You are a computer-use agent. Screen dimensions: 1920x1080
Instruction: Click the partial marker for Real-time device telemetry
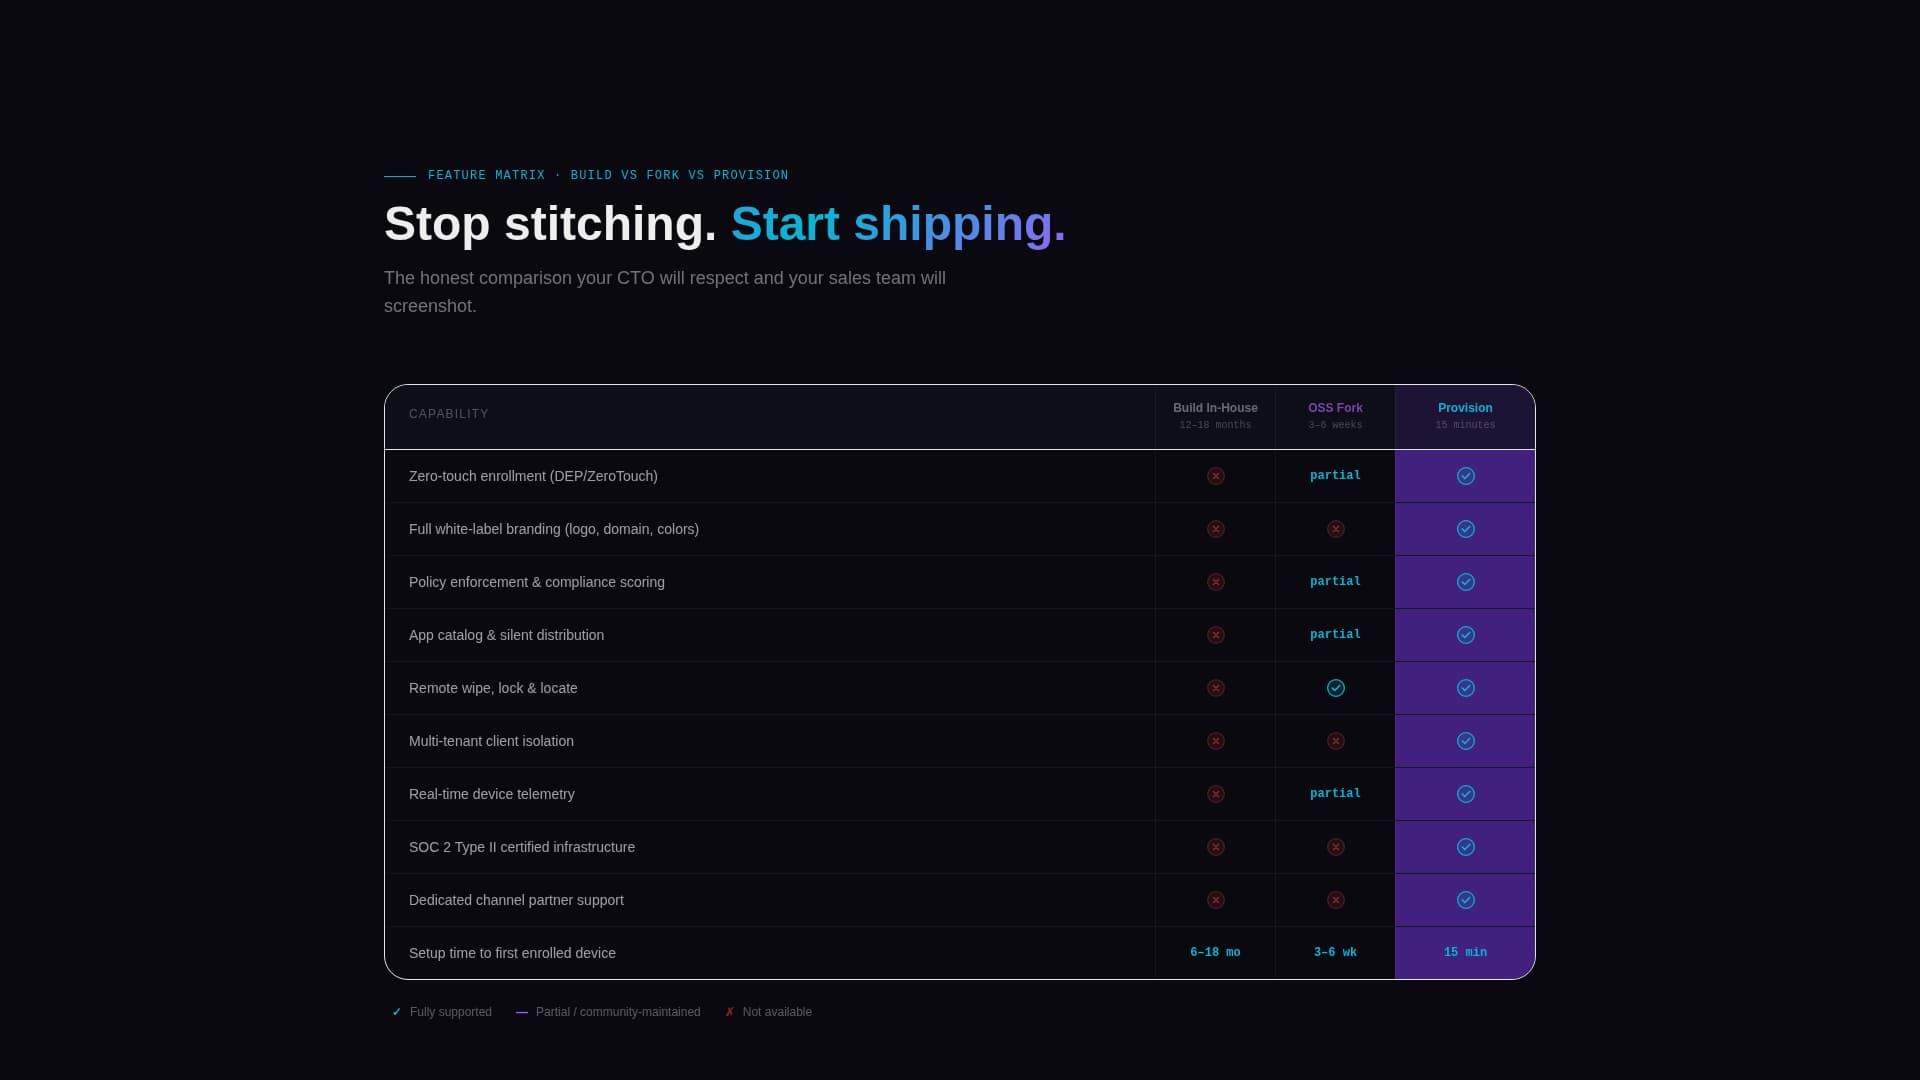[x=1335, y=793]
